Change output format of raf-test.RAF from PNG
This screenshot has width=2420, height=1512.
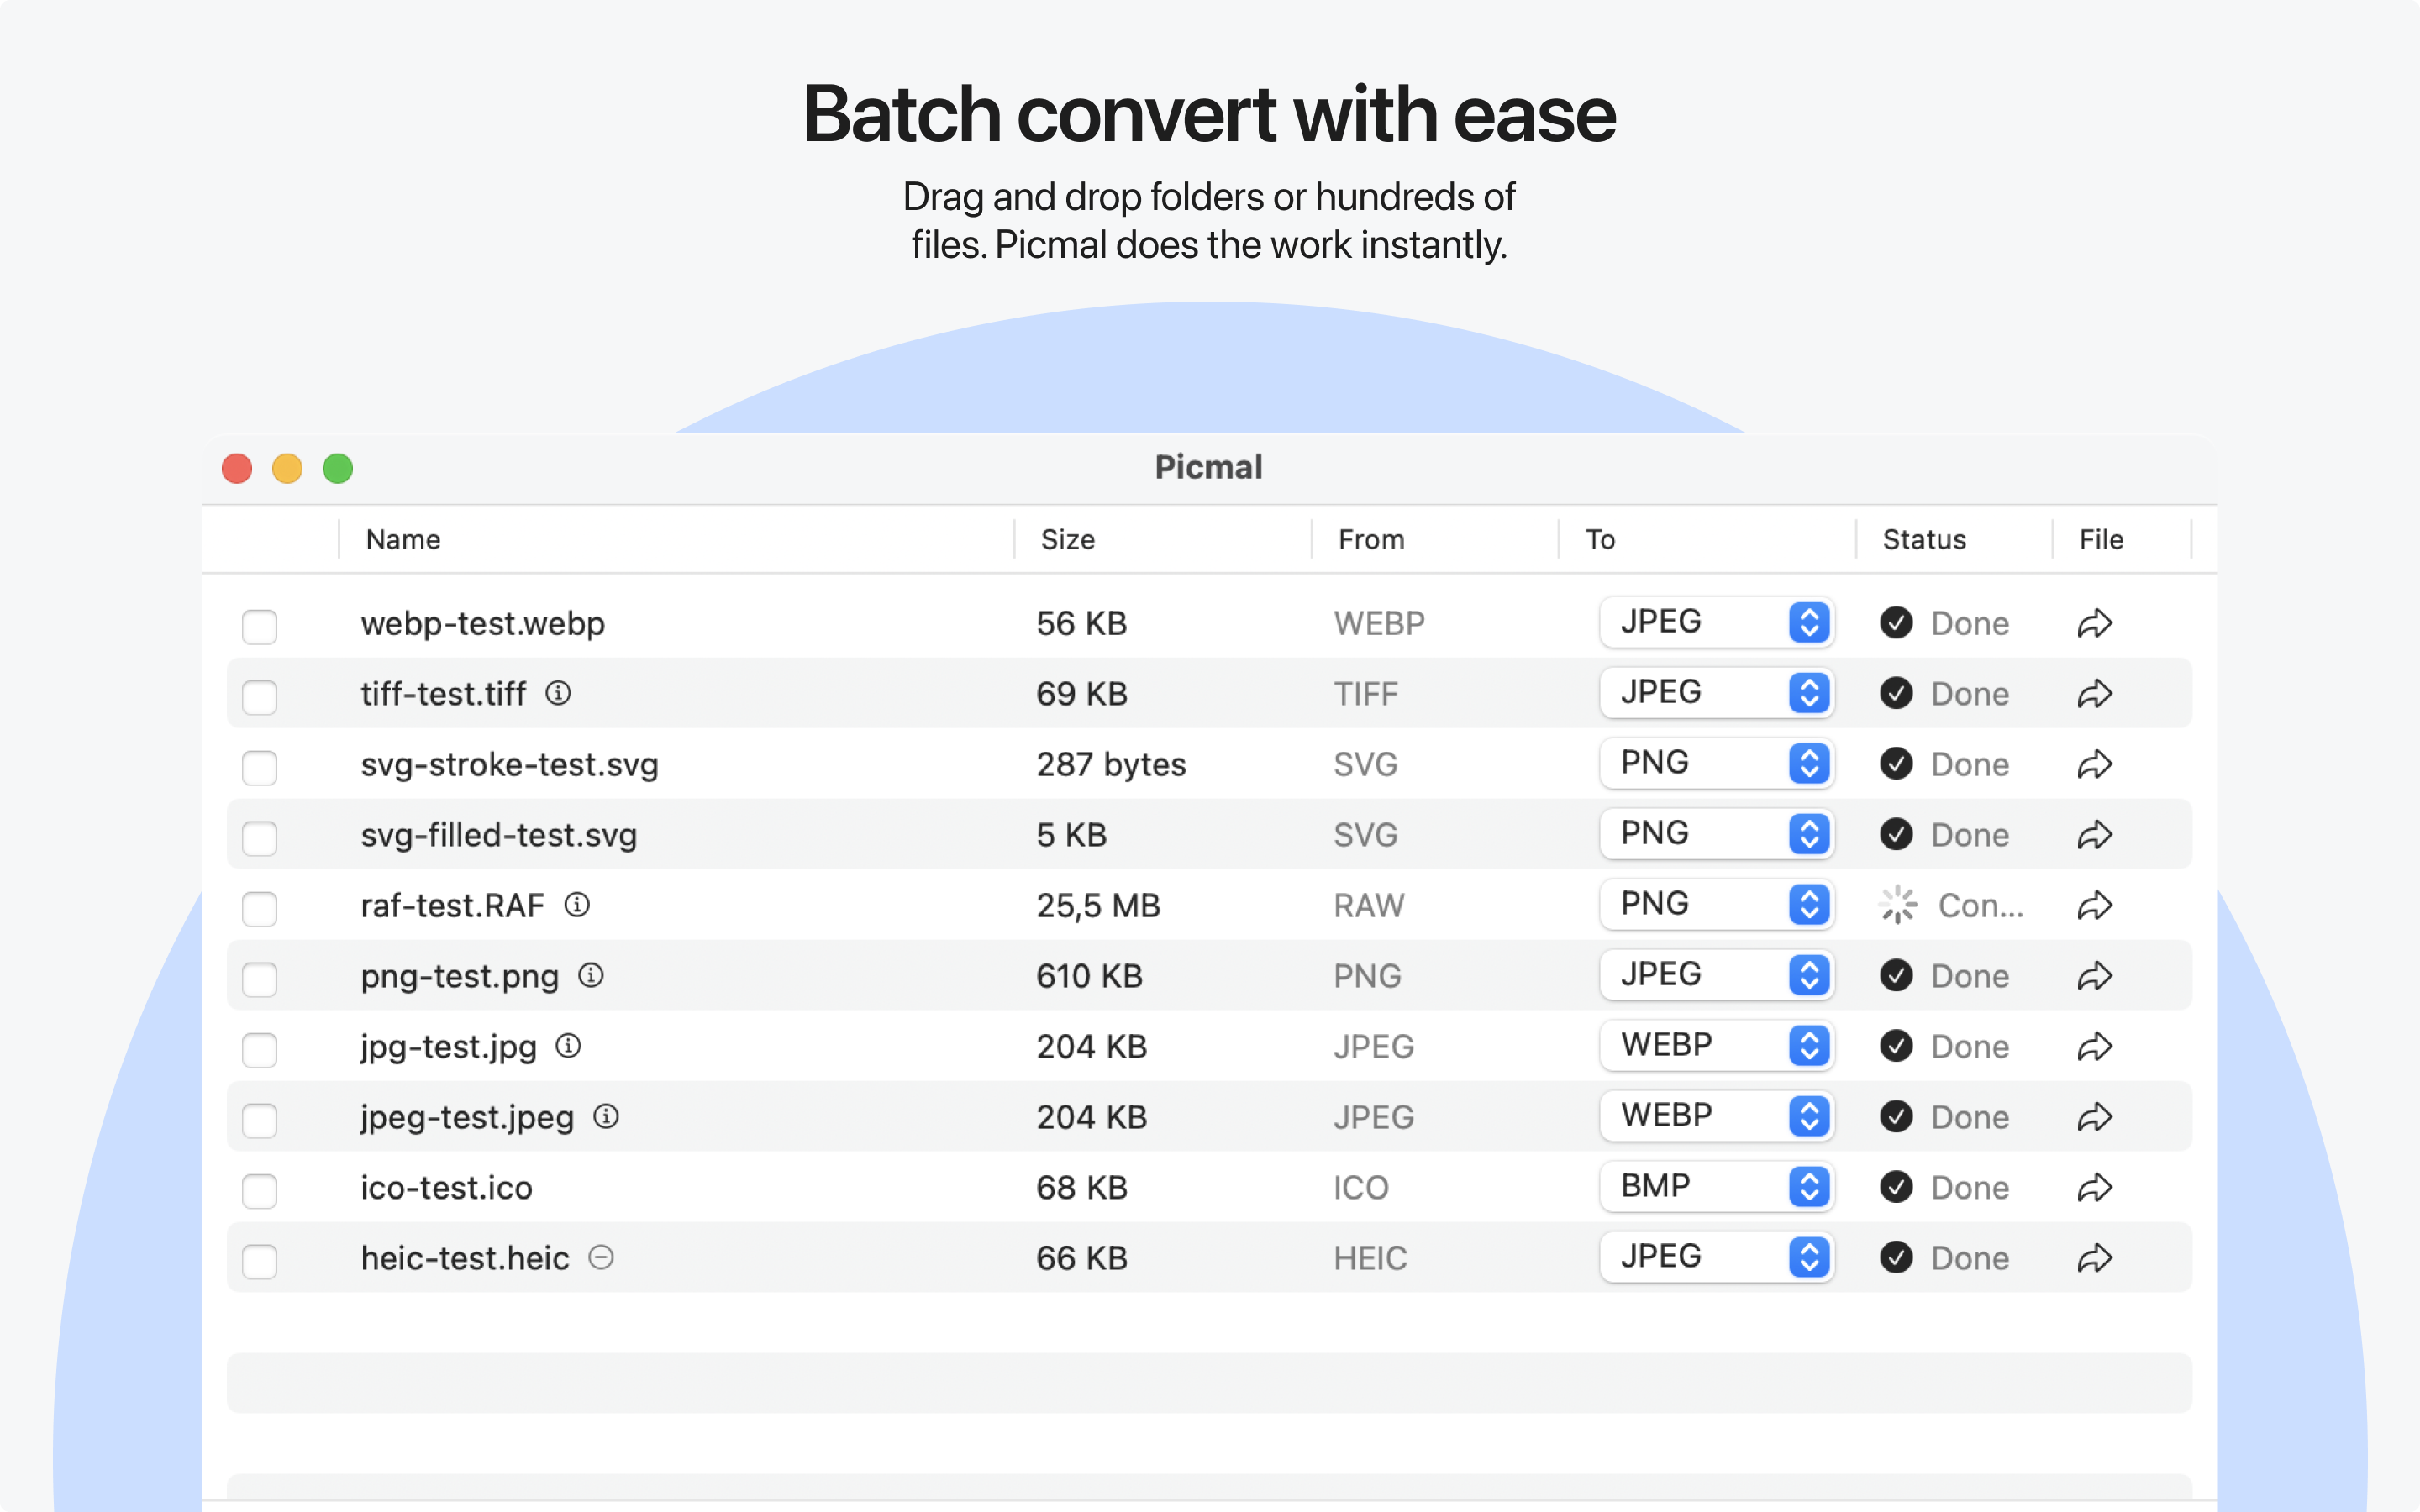click(x=1715, y=905)
